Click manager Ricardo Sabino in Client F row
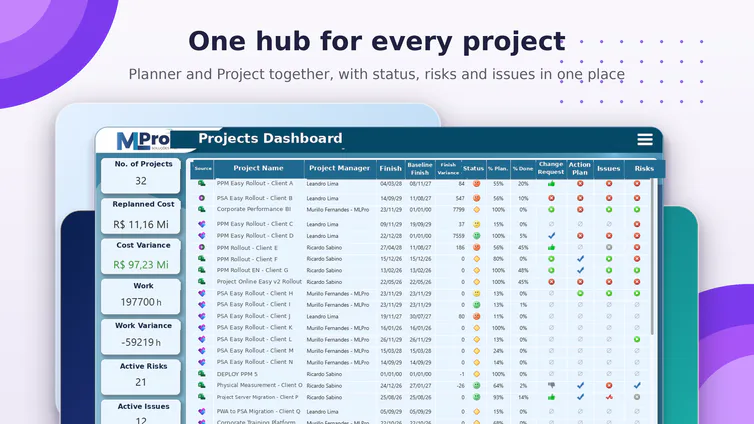754x424 pixels. [x=325, y=259]
